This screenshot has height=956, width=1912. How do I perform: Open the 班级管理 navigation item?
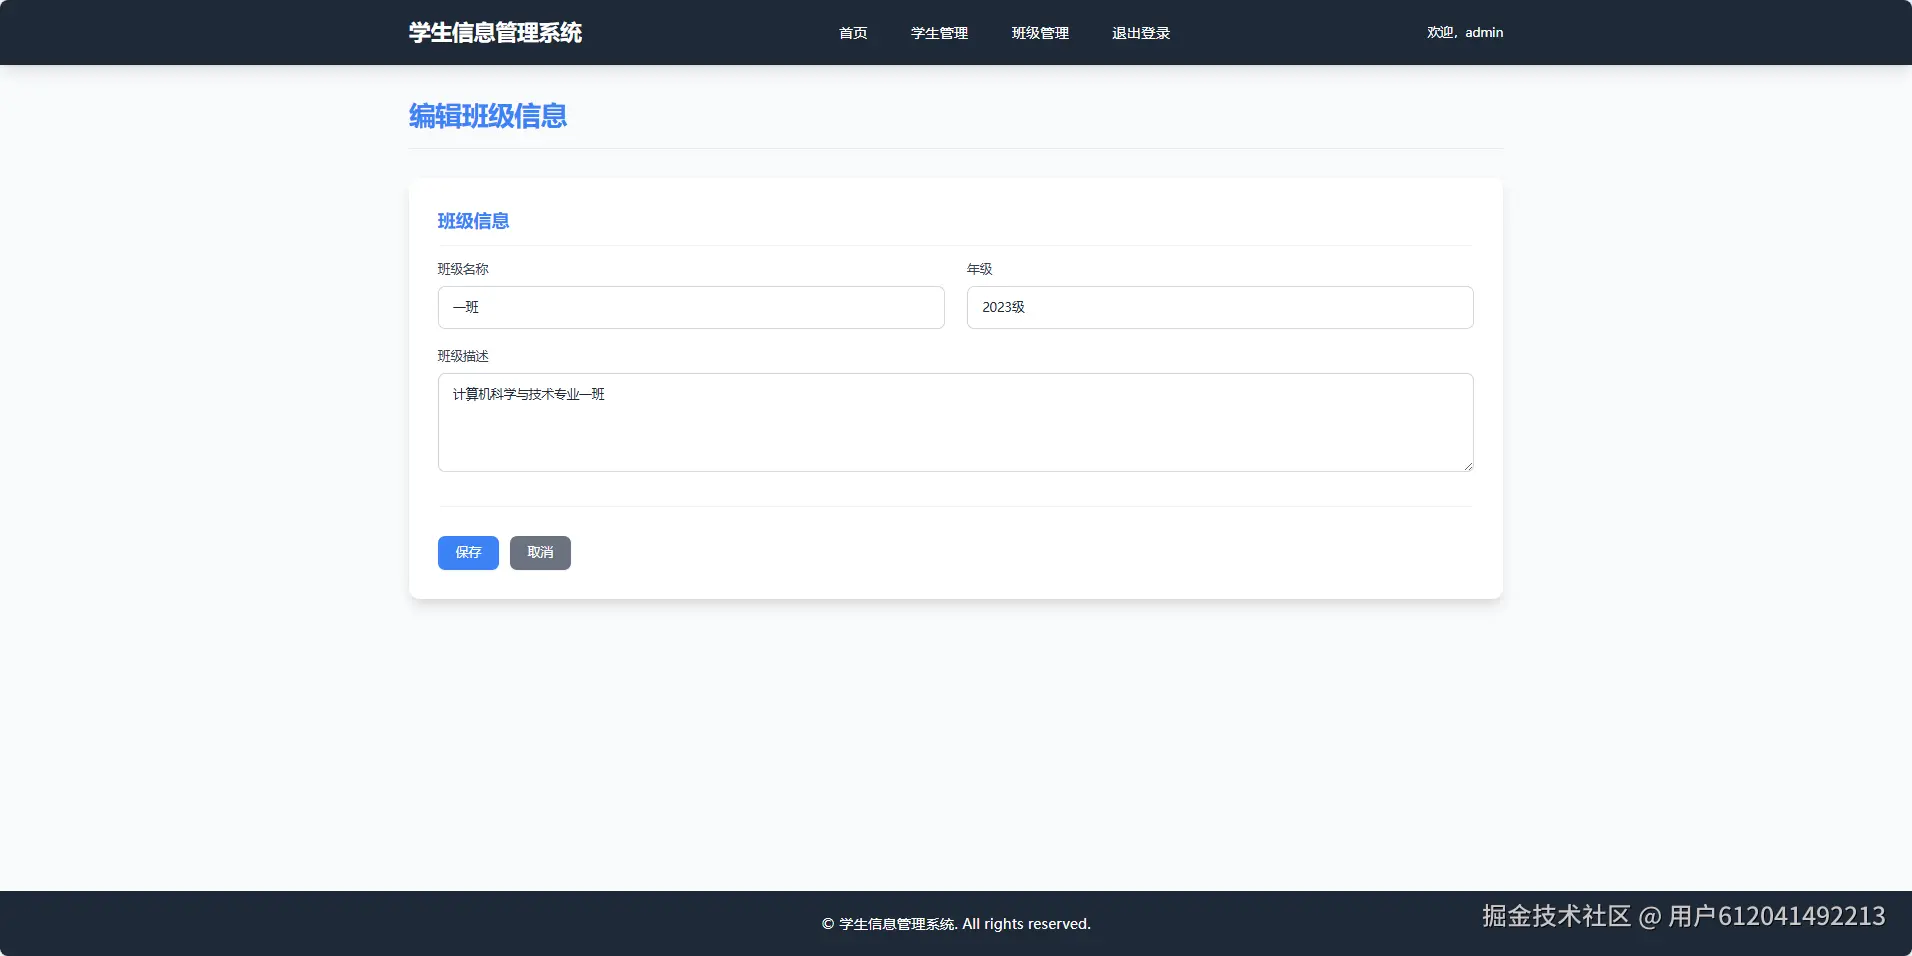click(1039, 32)
